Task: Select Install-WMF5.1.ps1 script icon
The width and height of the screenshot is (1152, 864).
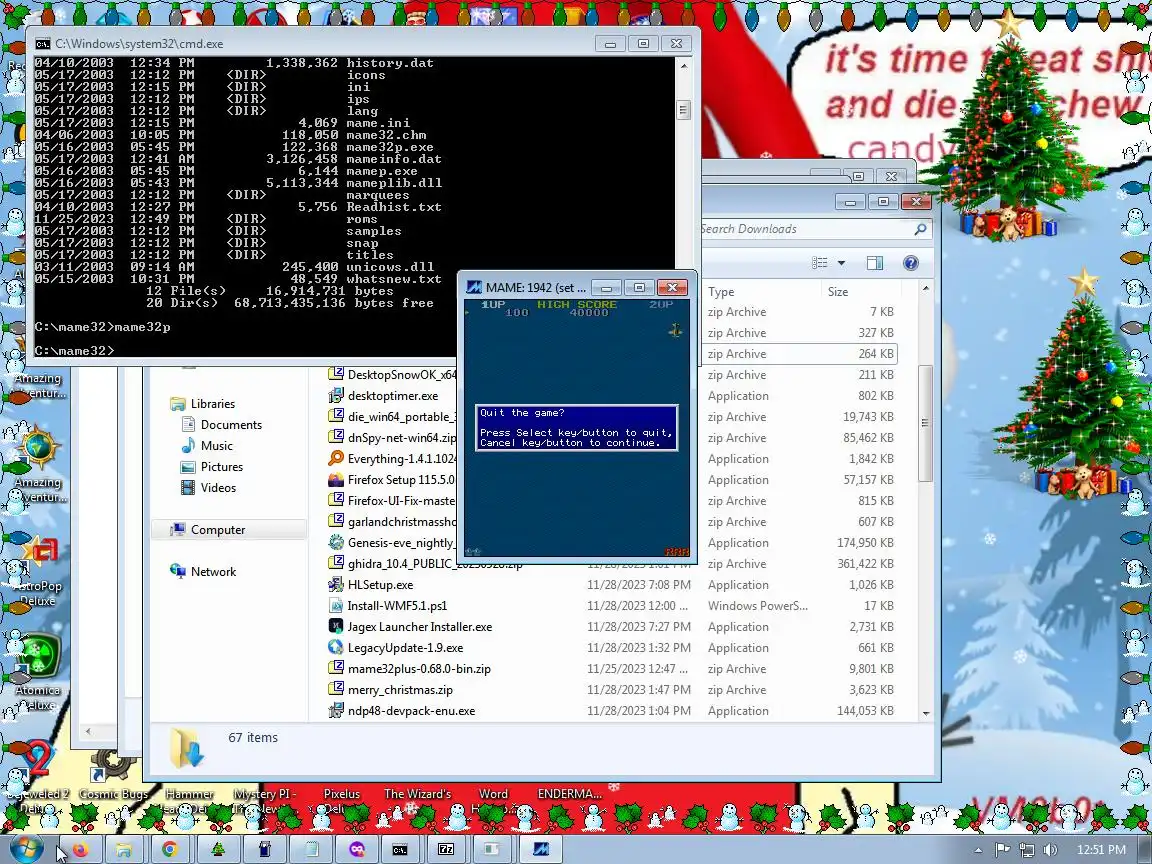Action: tap(336, 605)
